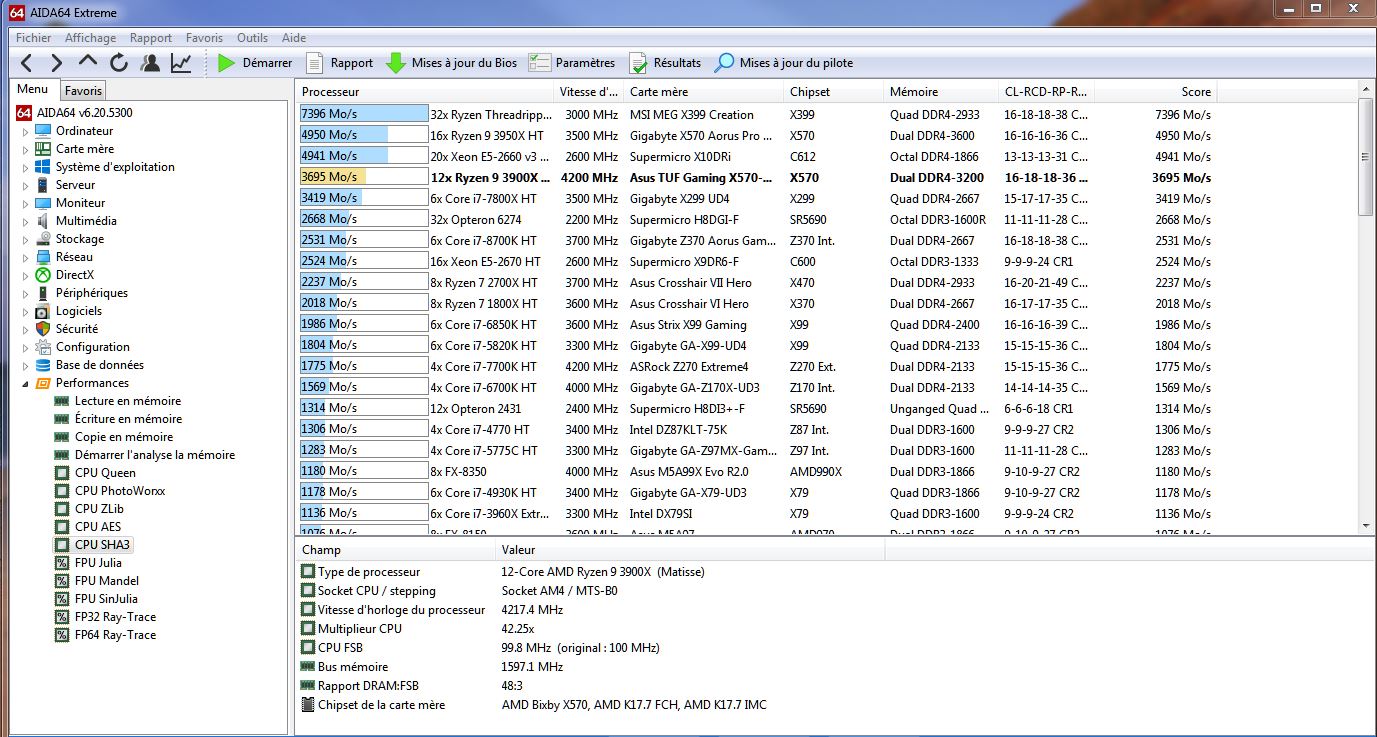The image size is (1377, 737).
Task: Open the CPU AES benchmark
Action: click(98, 527)
